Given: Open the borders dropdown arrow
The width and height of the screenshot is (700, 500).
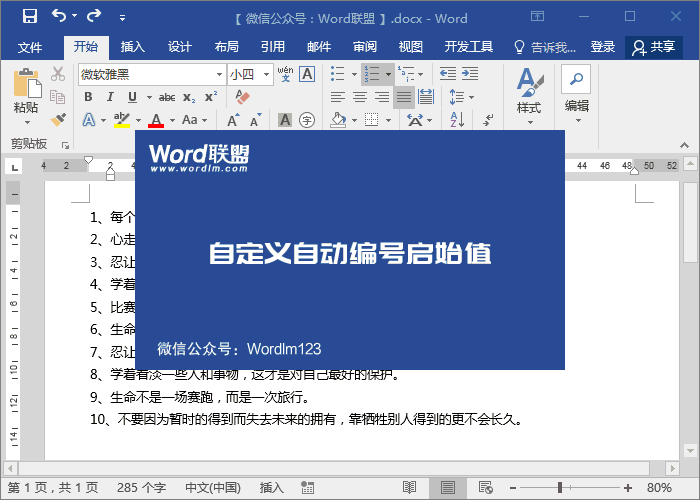Looking at the screenshot, I should coord(388,120).
